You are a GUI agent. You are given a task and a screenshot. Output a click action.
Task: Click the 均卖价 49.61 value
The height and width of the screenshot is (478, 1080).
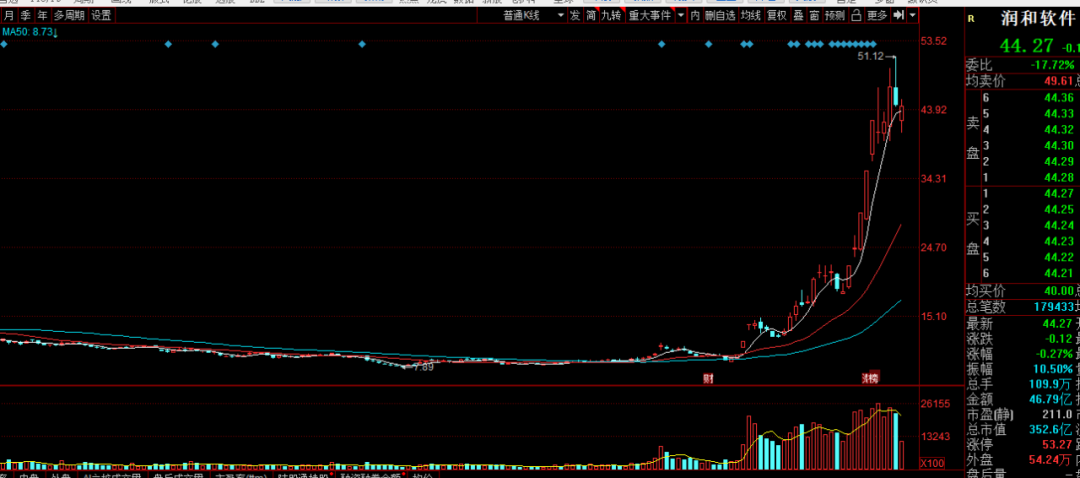click(1059, 82)
